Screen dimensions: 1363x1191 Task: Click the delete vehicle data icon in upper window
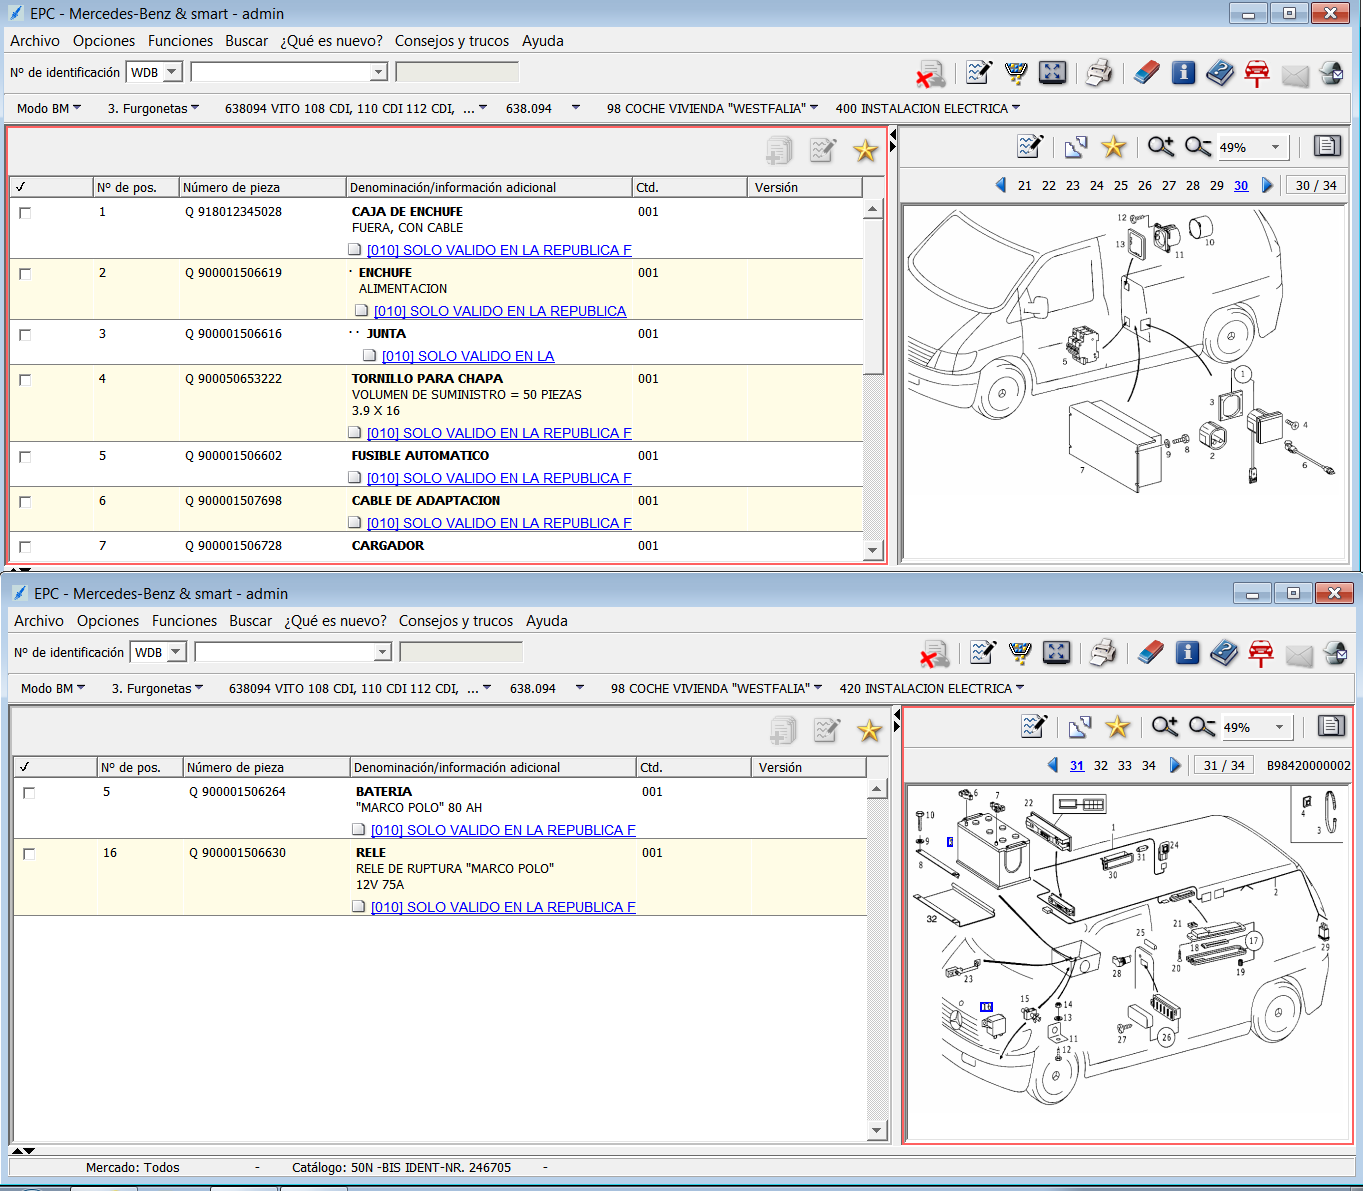(931, 73)
